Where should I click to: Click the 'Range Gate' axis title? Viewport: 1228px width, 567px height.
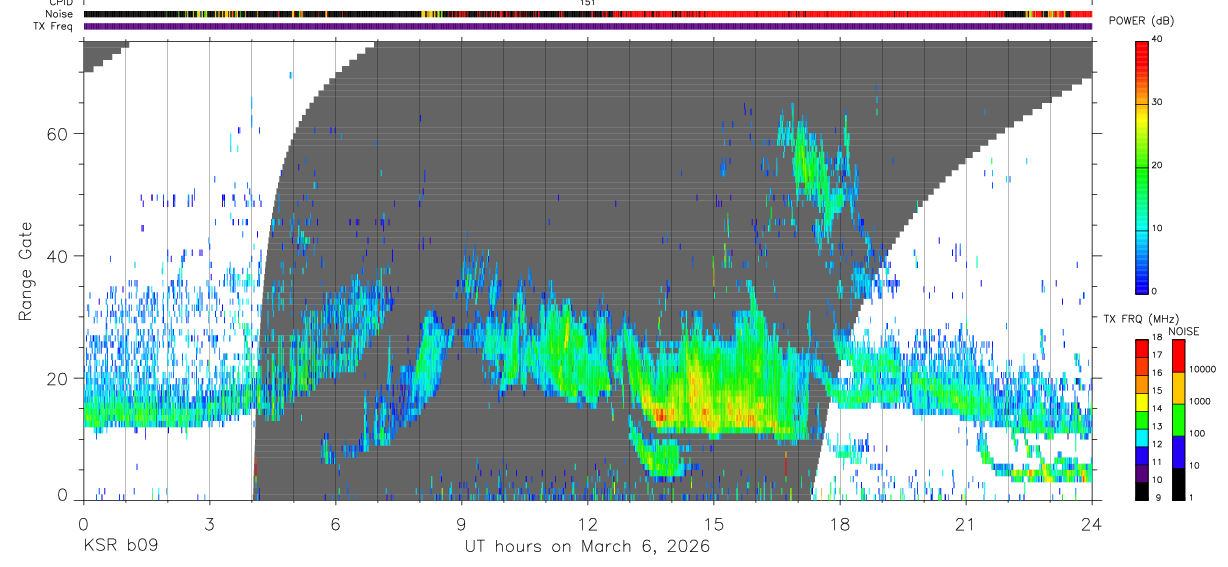27,271
